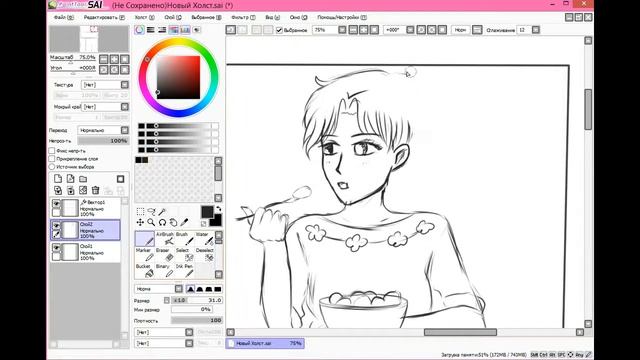The height and width of the screenshot is (360, 640).
Task: Swap foreground and background colors
Action: pyautogui.click(x=219, y=209)
